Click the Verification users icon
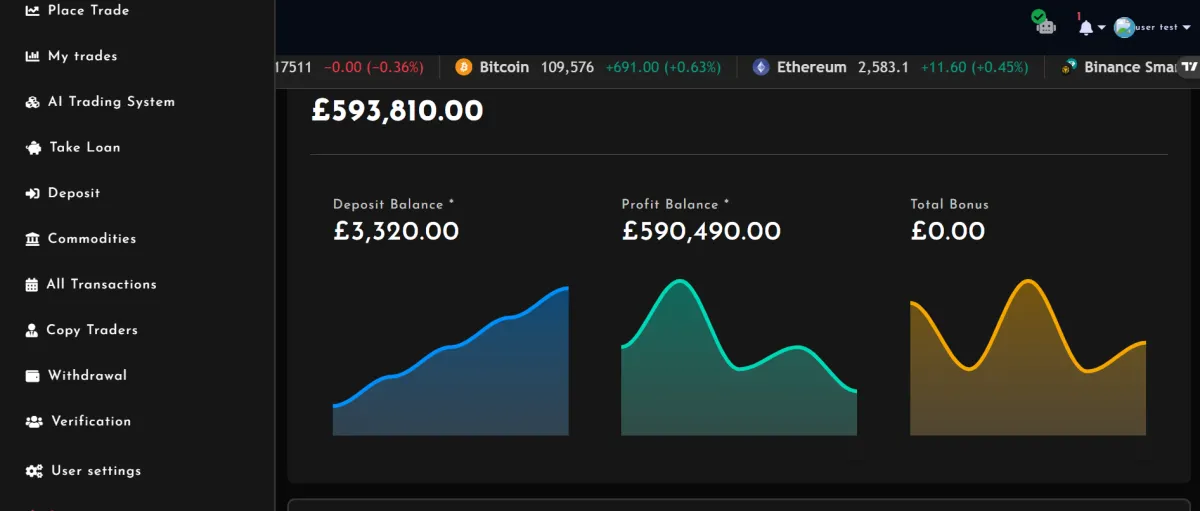Image resolution: width=1200 pixels, height=511 pixels. (x=34, y=421)
